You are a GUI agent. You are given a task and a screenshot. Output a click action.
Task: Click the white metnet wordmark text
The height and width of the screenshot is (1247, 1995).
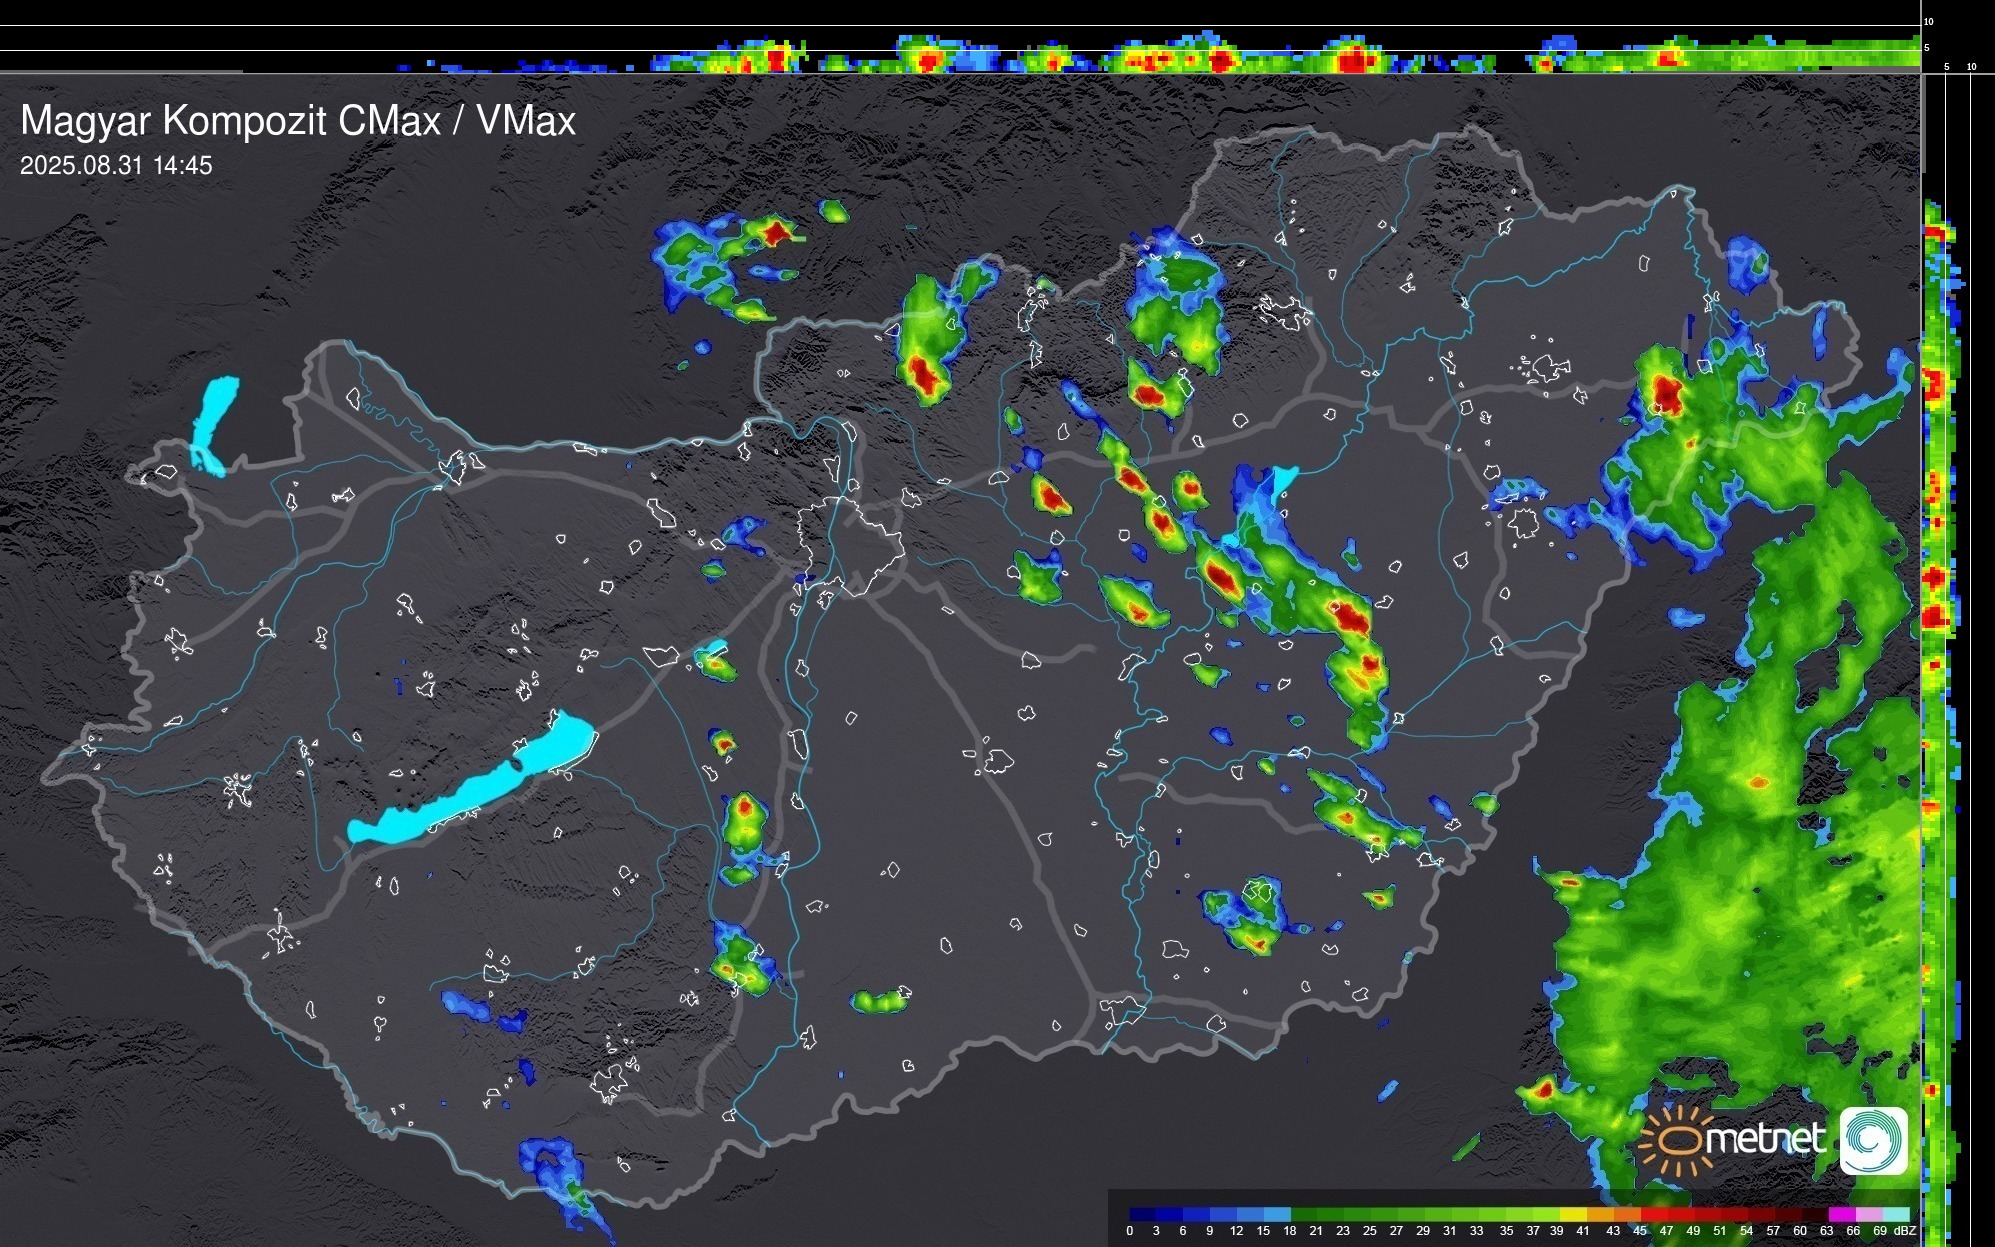click(x=1765, y=1139)
